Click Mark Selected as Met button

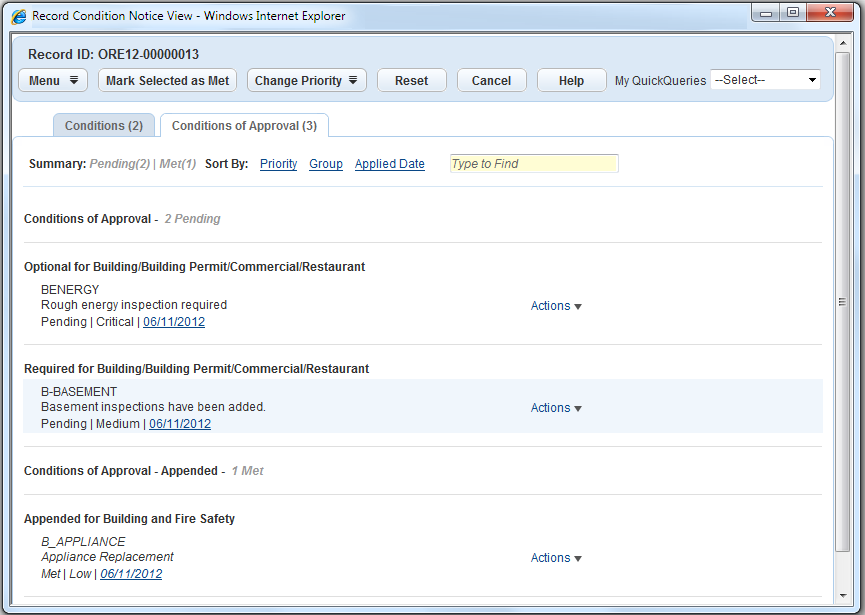(x=167, y=81)
